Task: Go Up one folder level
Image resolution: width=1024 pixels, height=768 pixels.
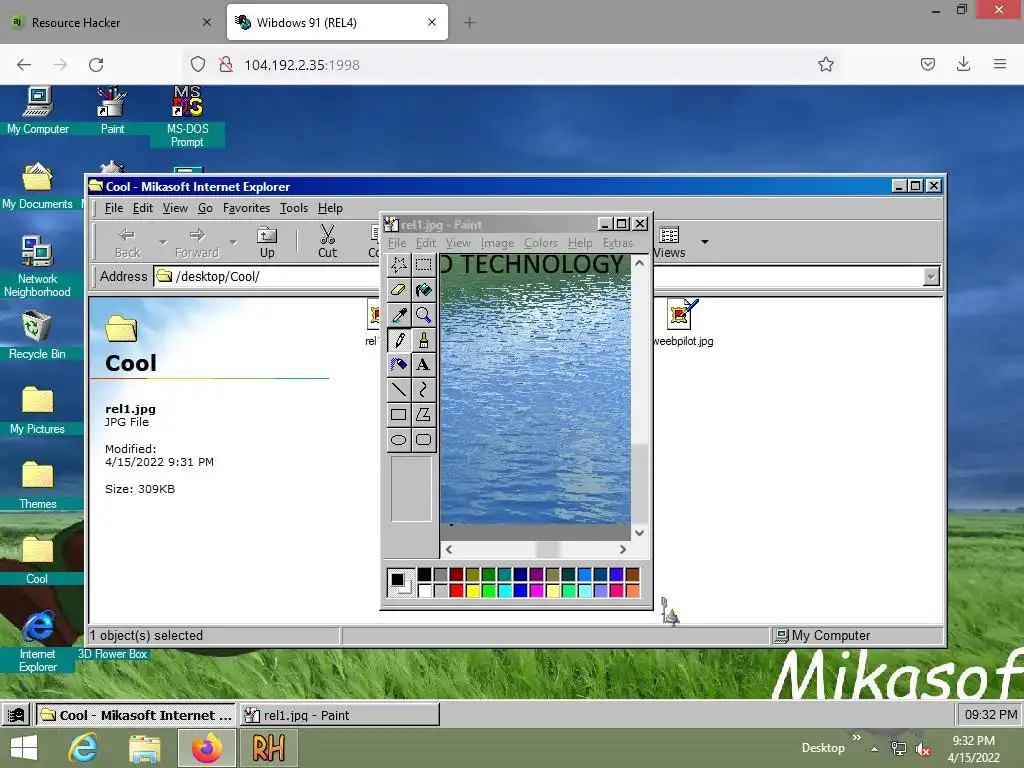Action: pyautogui.click(x=267, y=241)
